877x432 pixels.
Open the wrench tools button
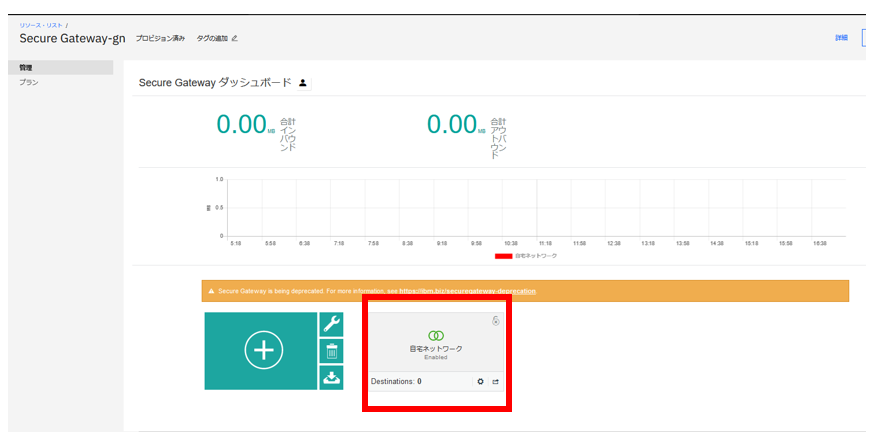pyautogui.click(x=331, y=324)
